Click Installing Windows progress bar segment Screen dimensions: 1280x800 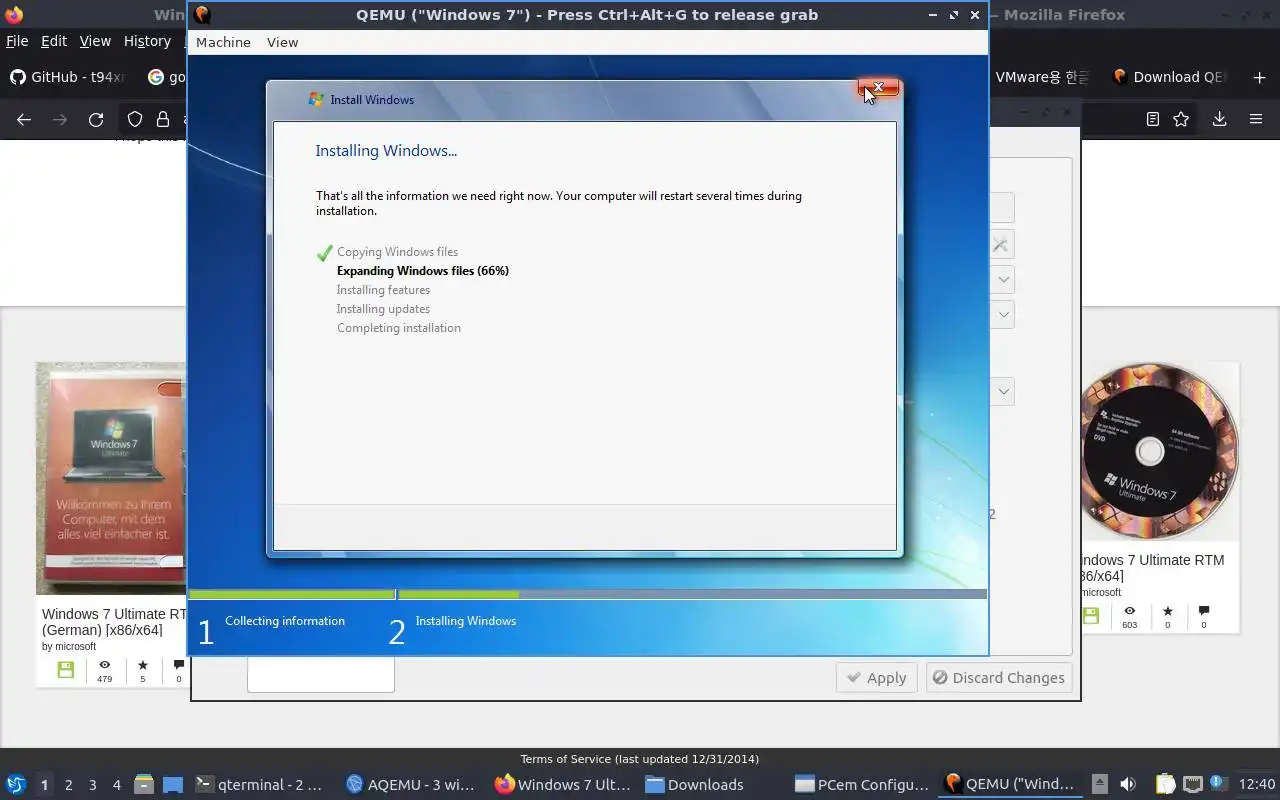pyautogui.click(x=692, y=594)
